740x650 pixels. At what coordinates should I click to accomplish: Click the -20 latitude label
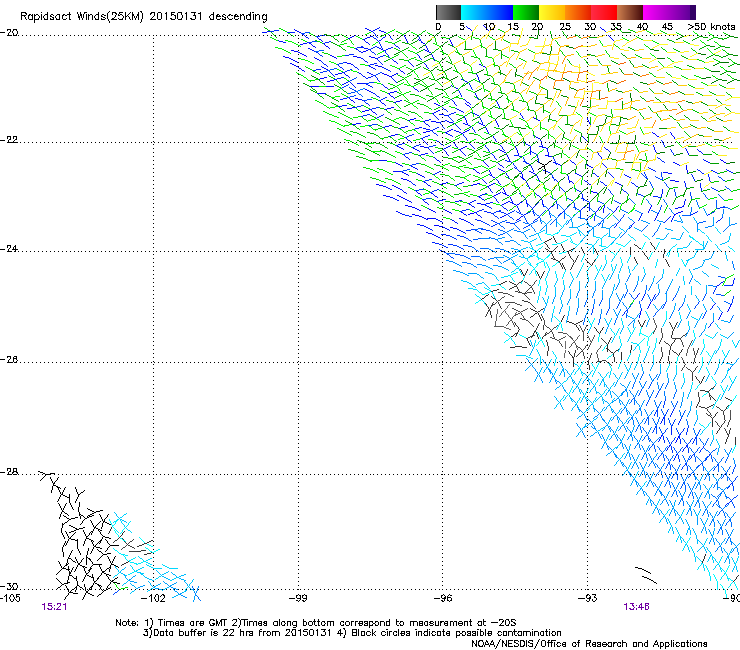pos(9,33)
